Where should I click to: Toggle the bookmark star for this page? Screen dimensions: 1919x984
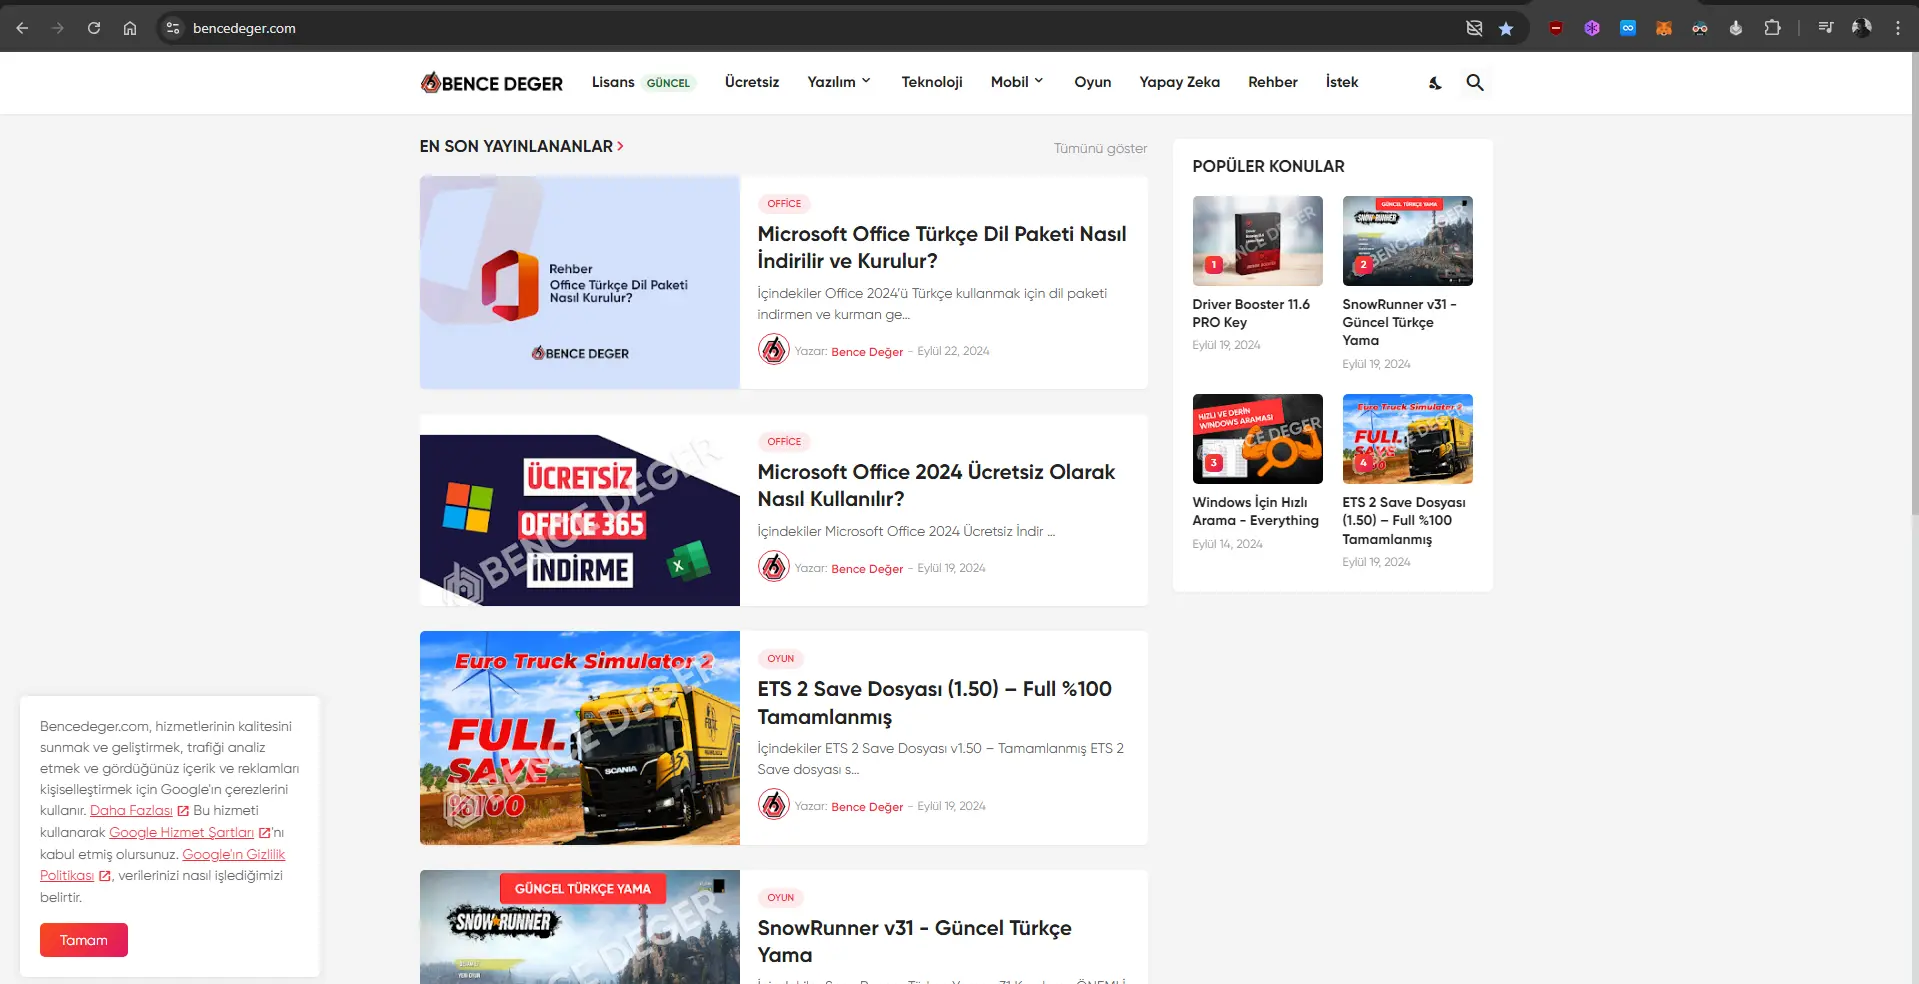[x=1506, y=28]
